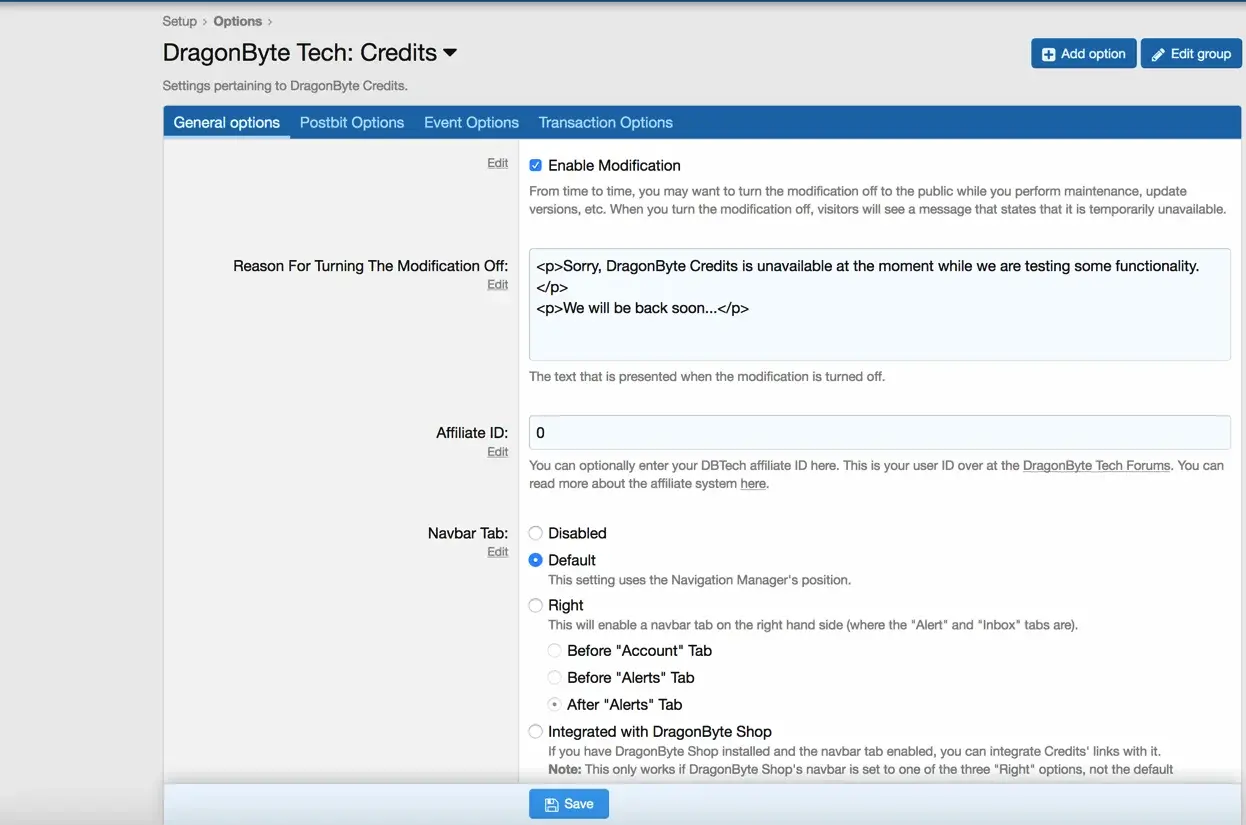This screenshot has height=825, width=1246.
Task: Navigate to Setup in the breadcrumb
Action: tap(180, 21)
